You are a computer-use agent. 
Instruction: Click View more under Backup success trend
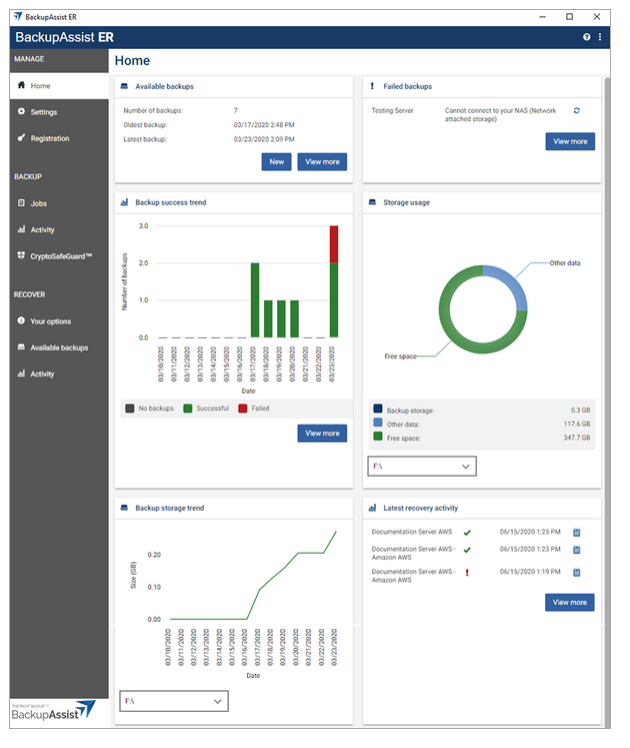point(322,433)
